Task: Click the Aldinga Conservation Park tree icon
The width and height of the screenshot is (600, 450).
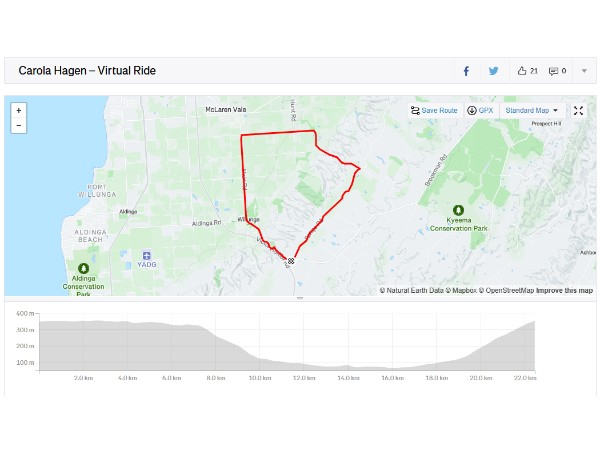Action: tap(83, 268)
